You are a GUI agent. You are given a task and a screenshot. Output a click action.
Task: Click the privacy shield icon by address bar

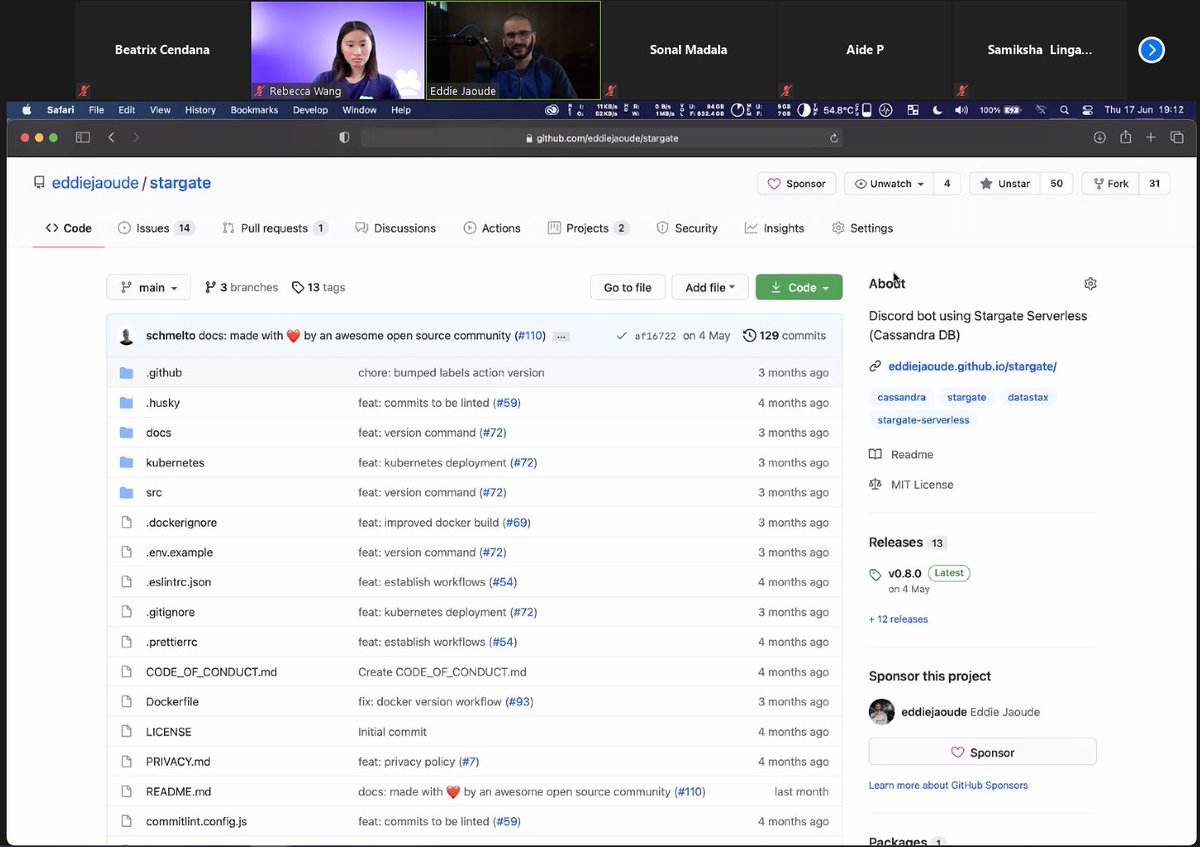coord(345,137)
